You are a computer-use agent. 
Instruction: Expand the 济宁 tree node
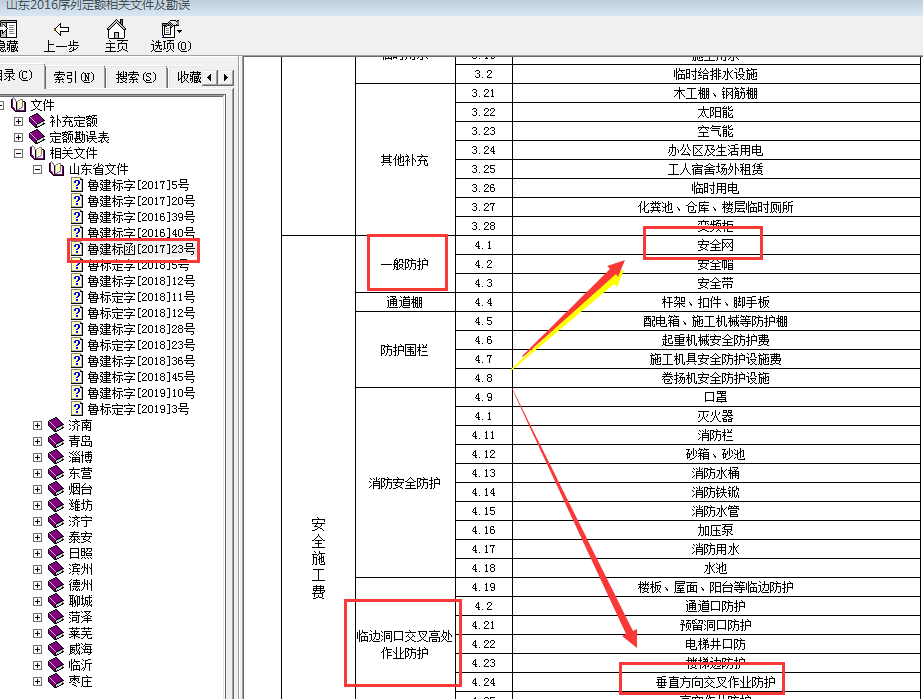coord(38,521)
